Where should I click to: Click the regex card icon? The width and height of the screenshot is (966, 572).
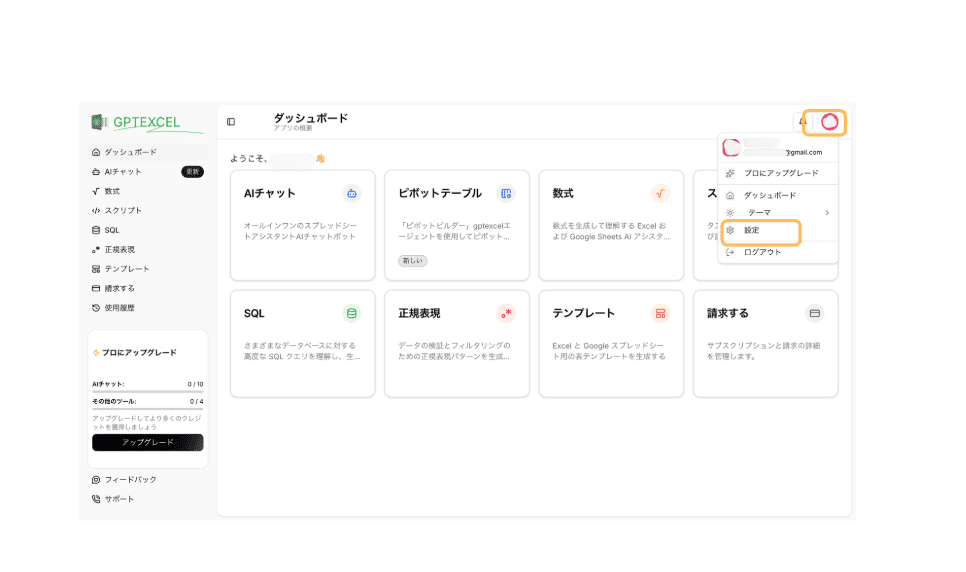coord(506,313)
